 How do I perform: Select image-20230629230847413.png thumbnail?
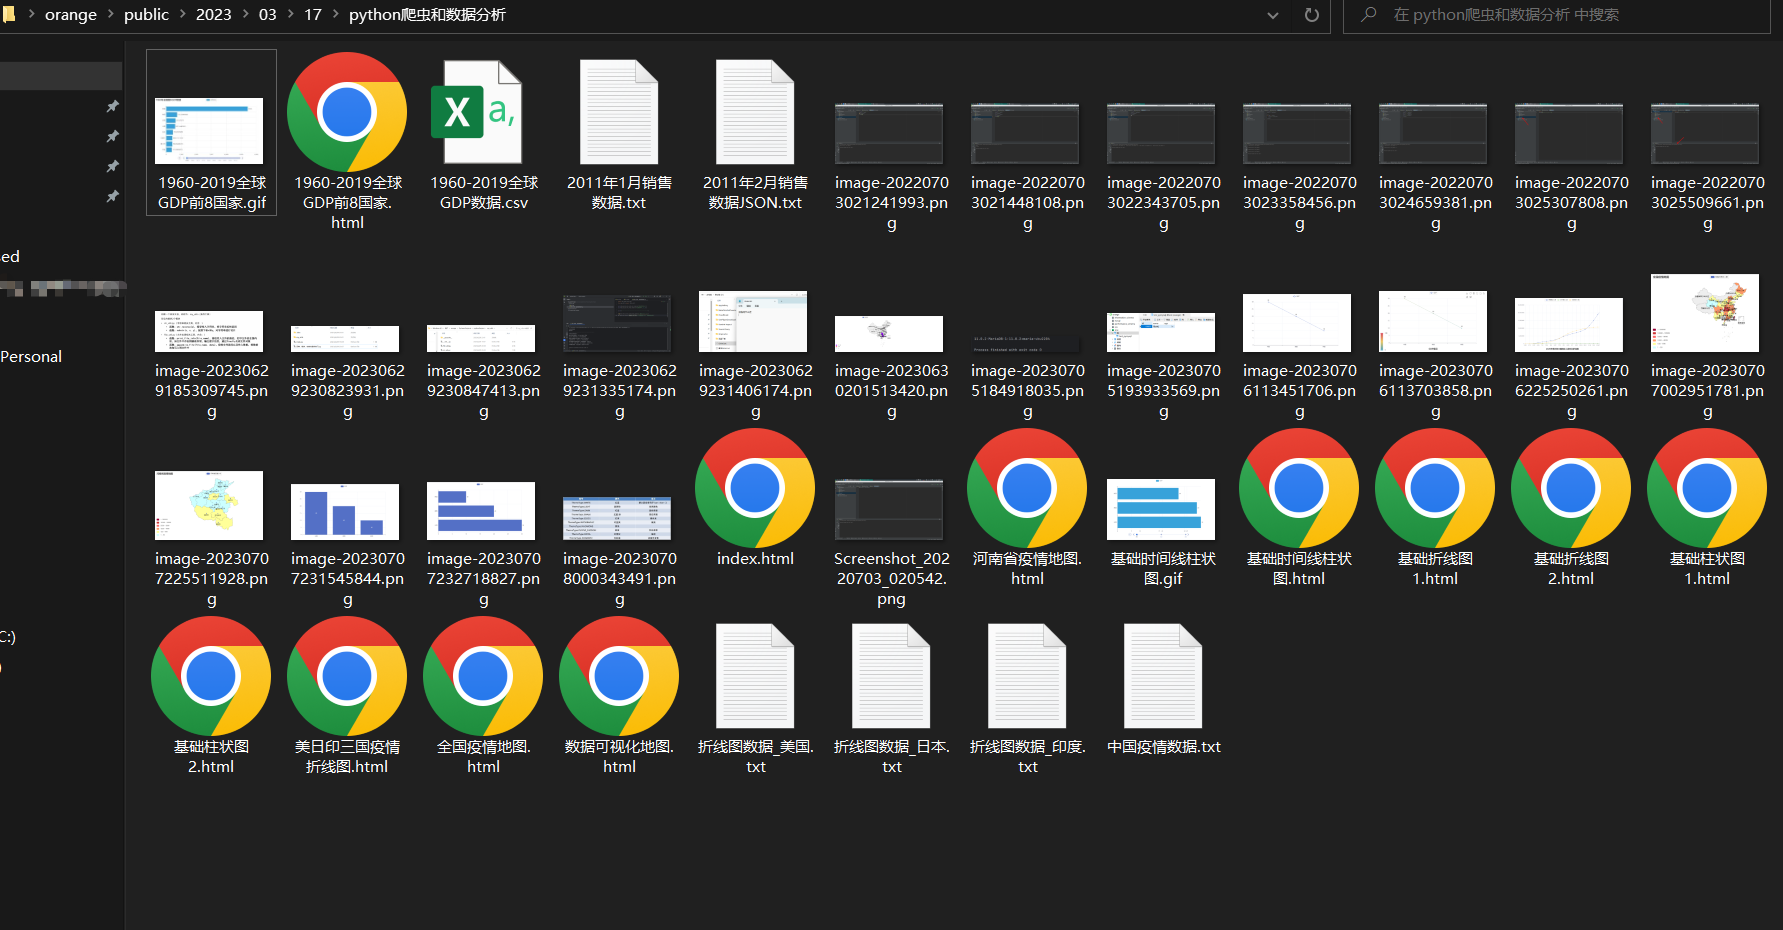481,338
